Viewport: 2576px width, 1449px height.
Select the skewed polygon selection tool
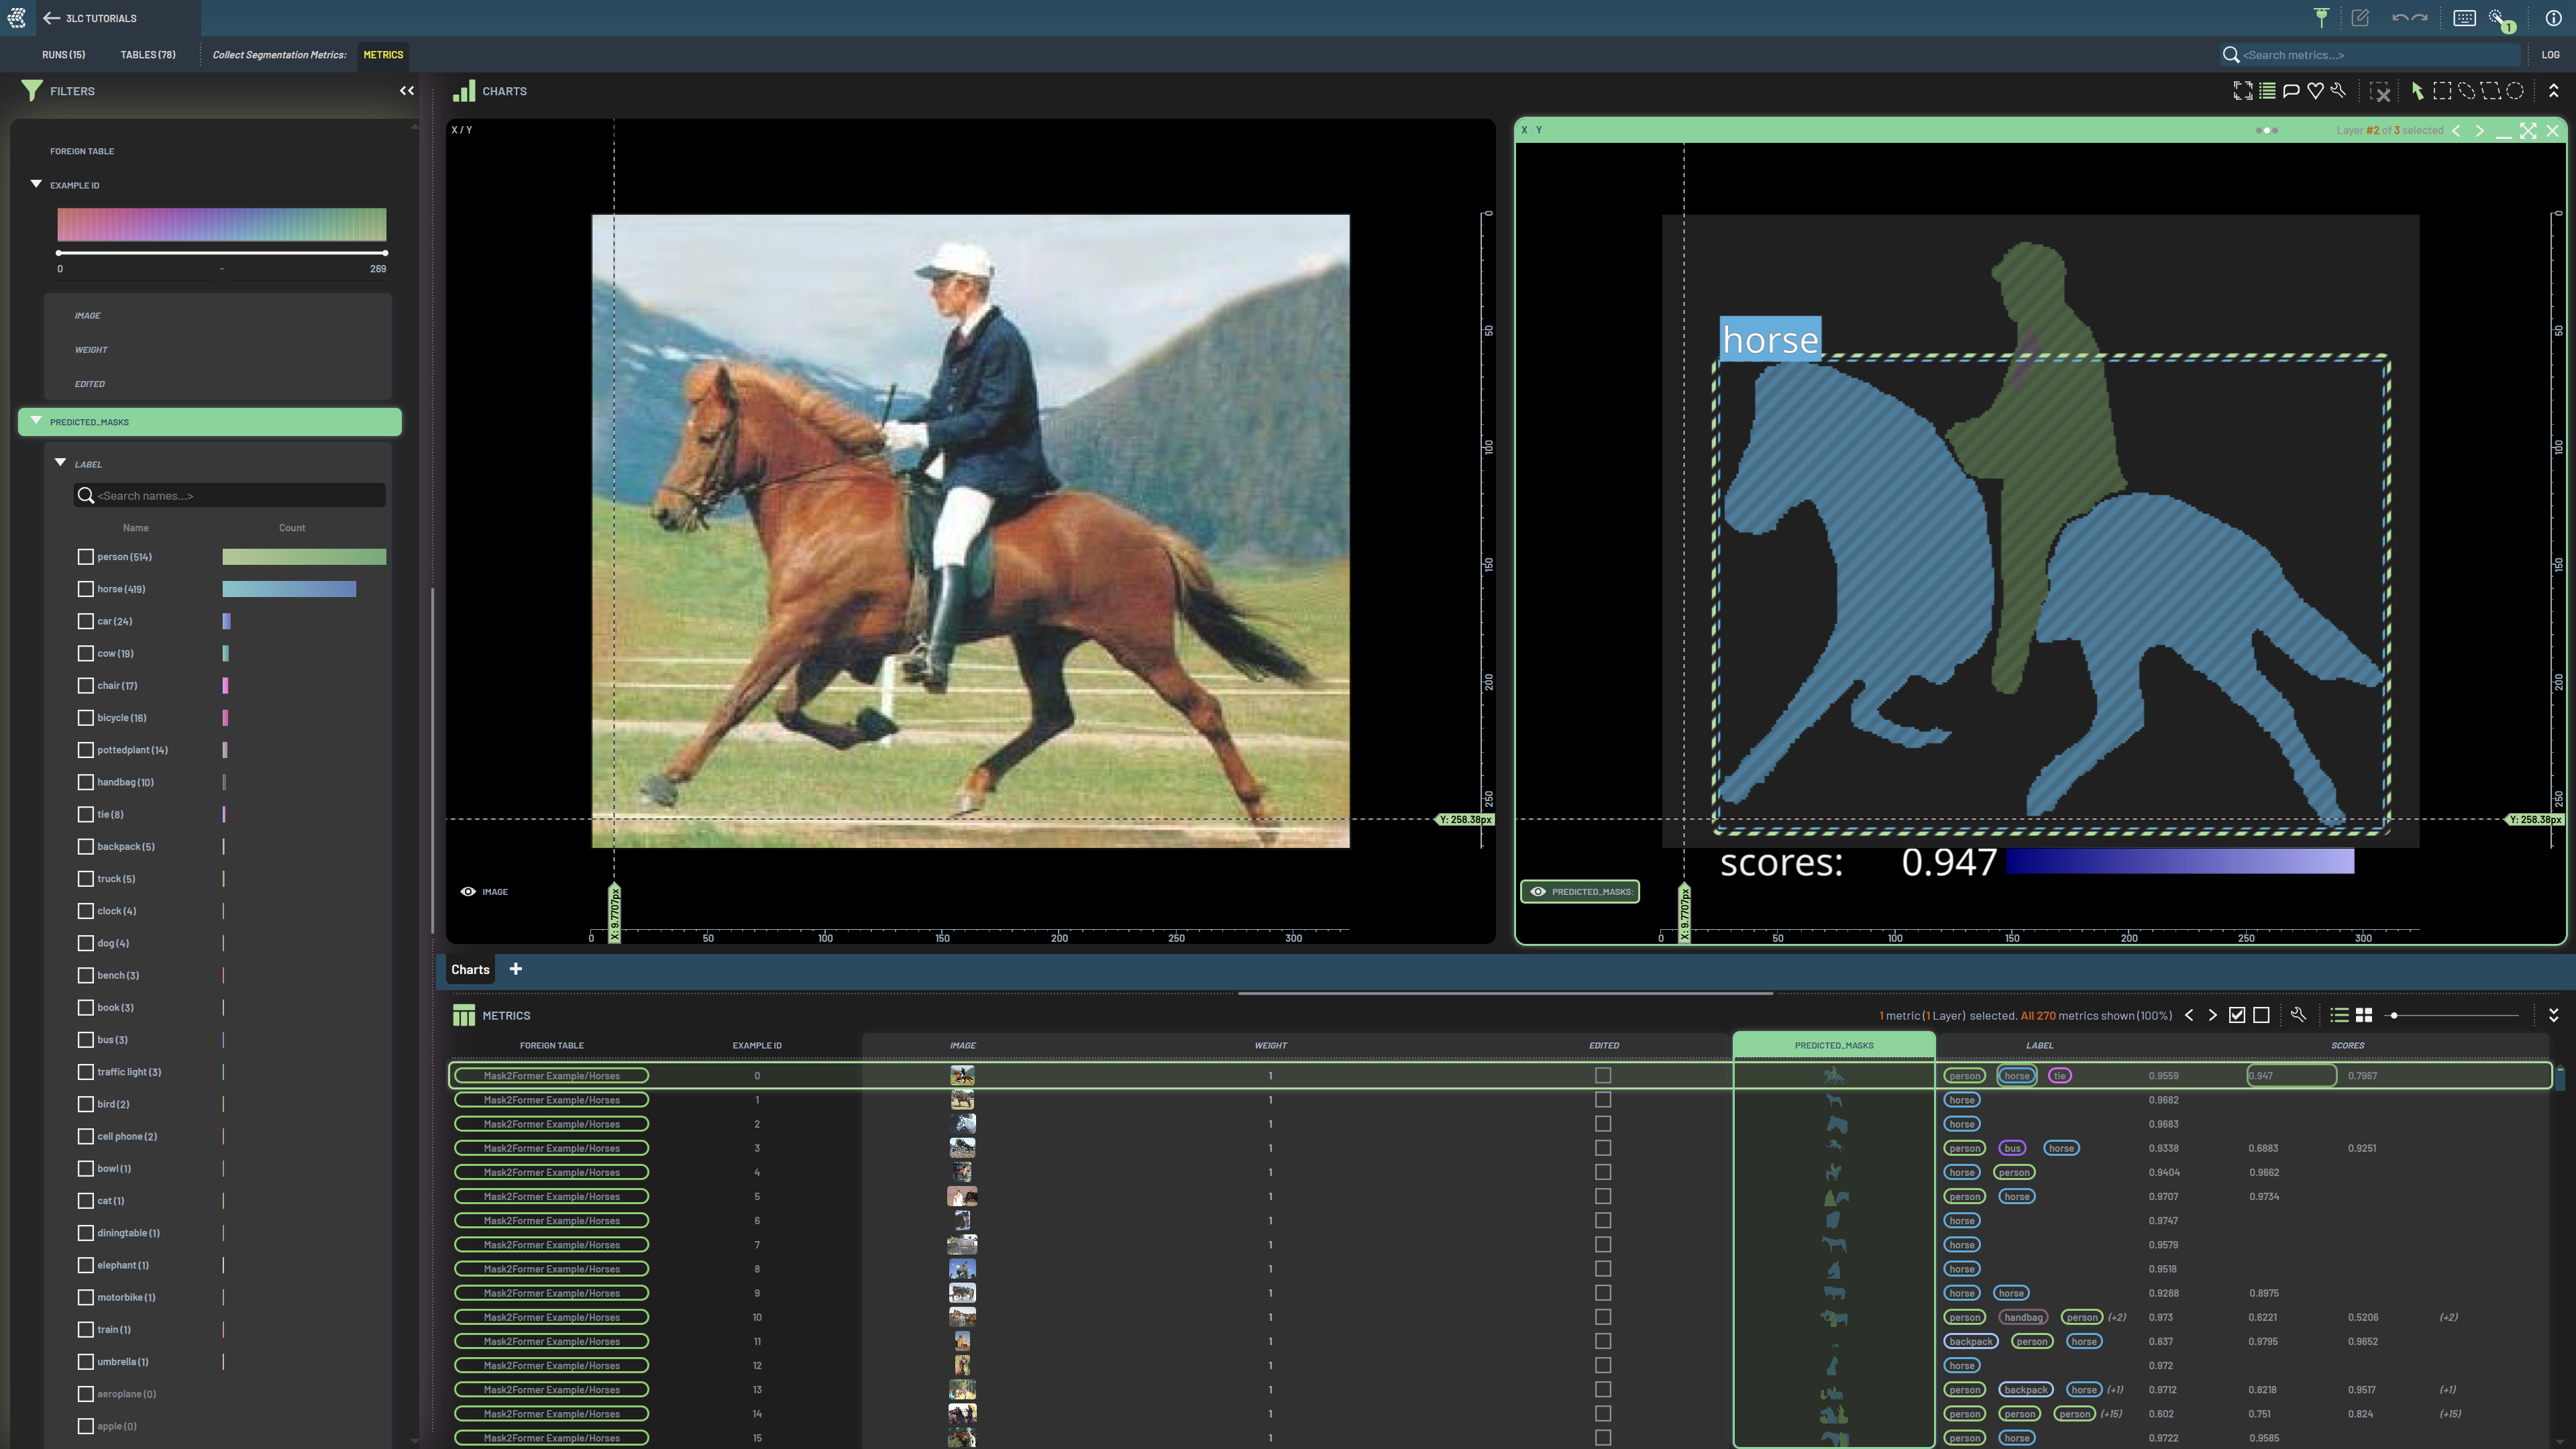pos(2491,91)
